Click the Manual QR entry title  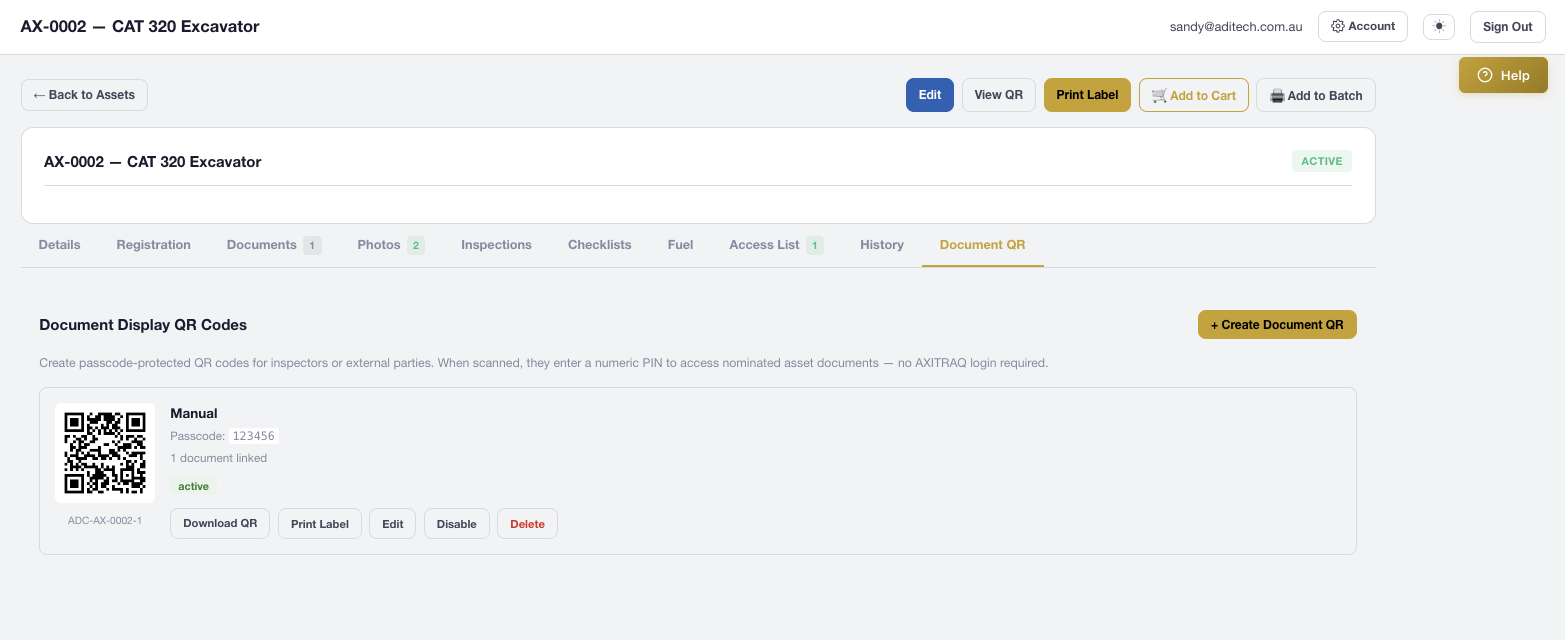tap(194, 413)
